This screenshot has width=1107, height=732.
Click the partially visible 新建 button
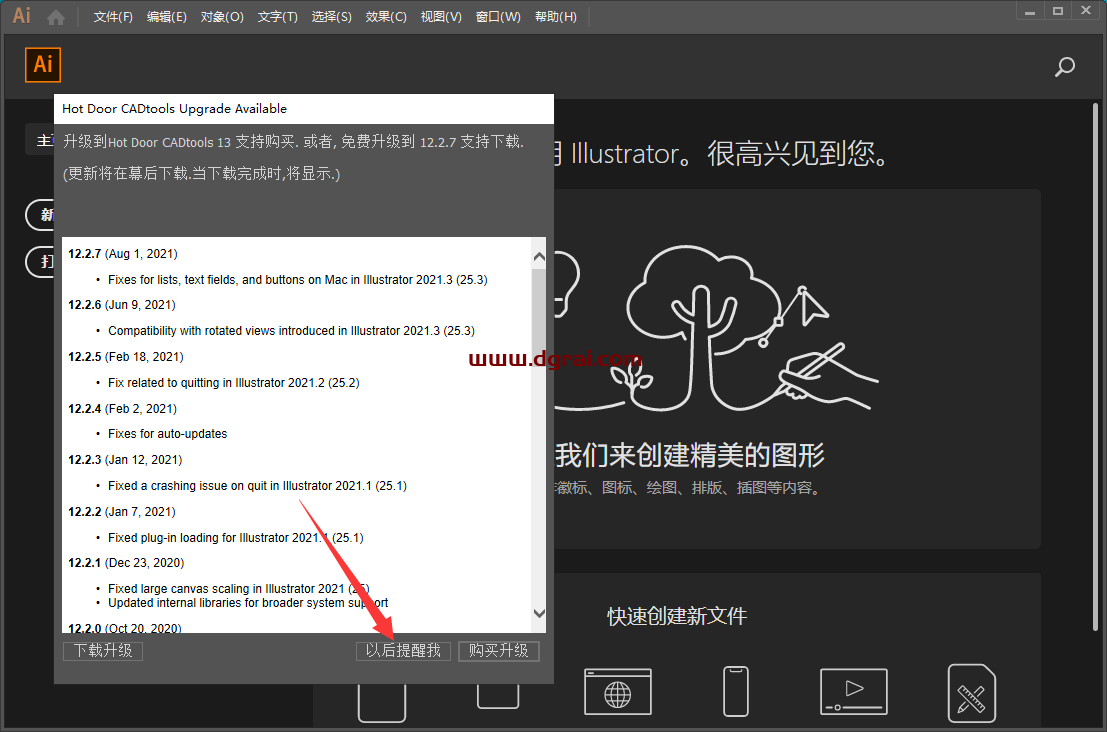43,214
